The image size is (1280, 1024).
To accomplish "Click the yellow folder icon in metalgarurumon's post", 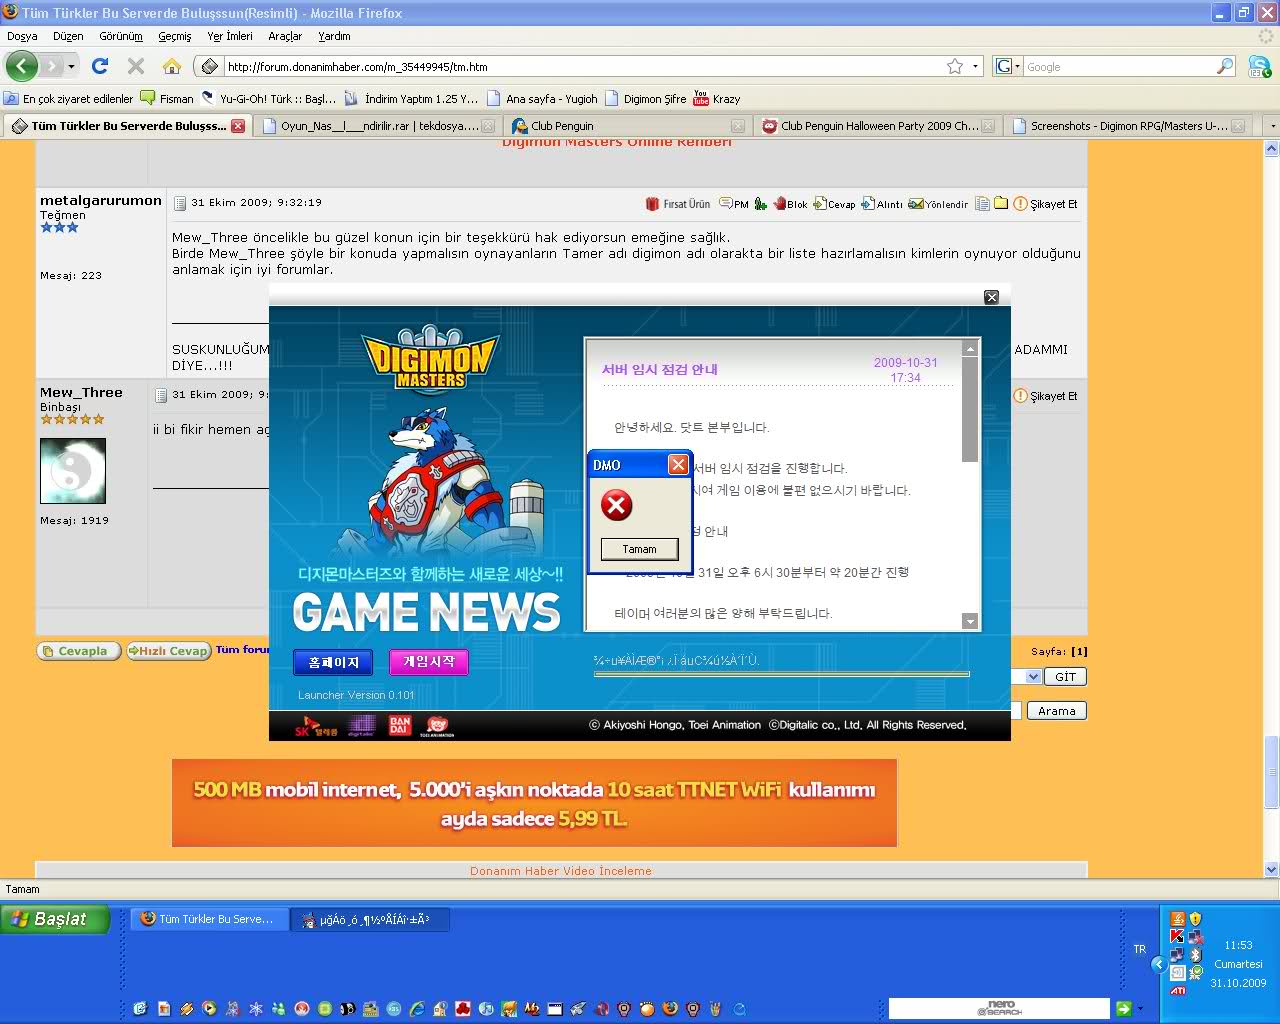I will tap(1001, 203).
